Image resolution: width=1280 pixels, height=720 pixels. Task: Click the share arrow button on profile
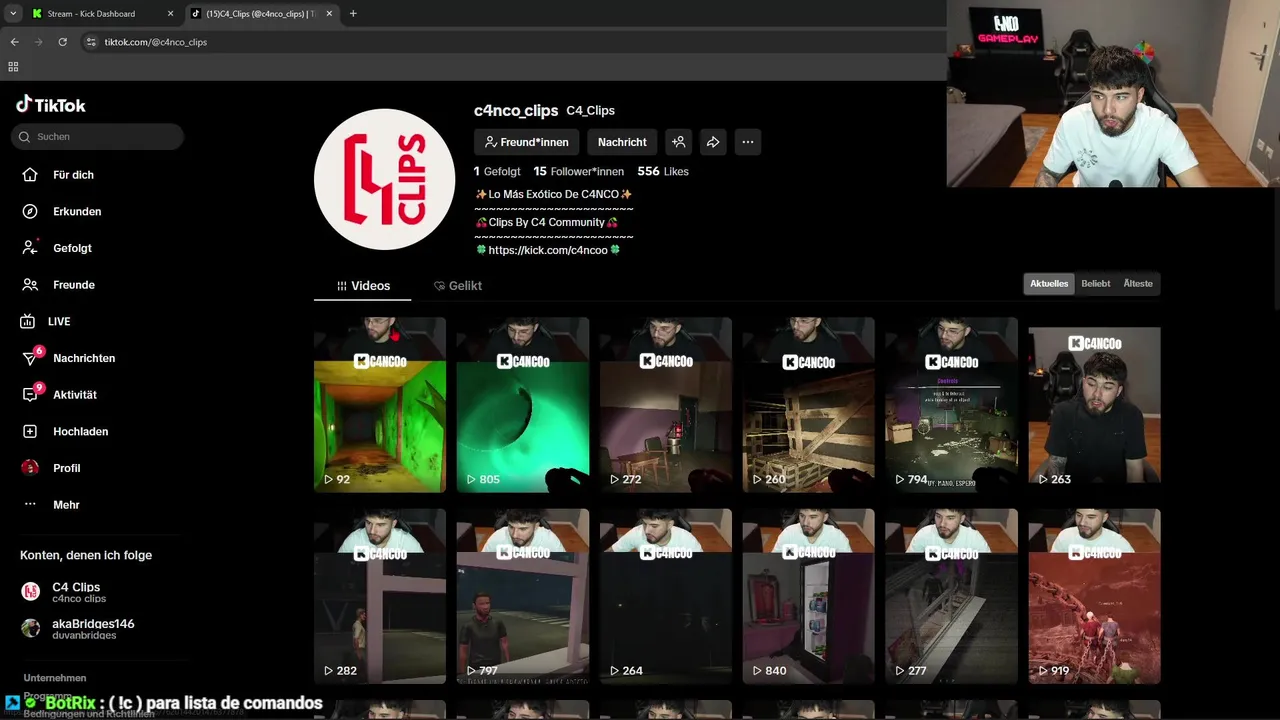tap(713, 142)
